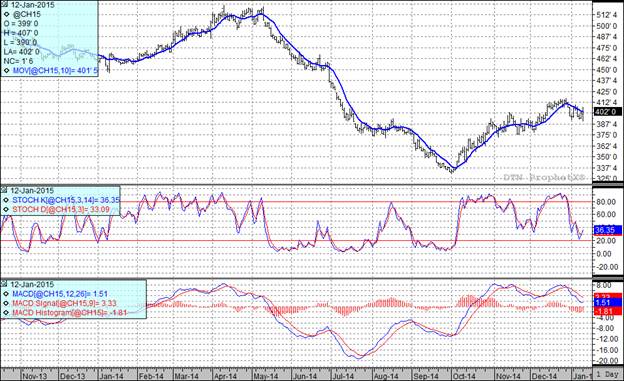Click the Nov-13 label on the time axis
This screenshot has height=381, width=624.
[34, 376]
